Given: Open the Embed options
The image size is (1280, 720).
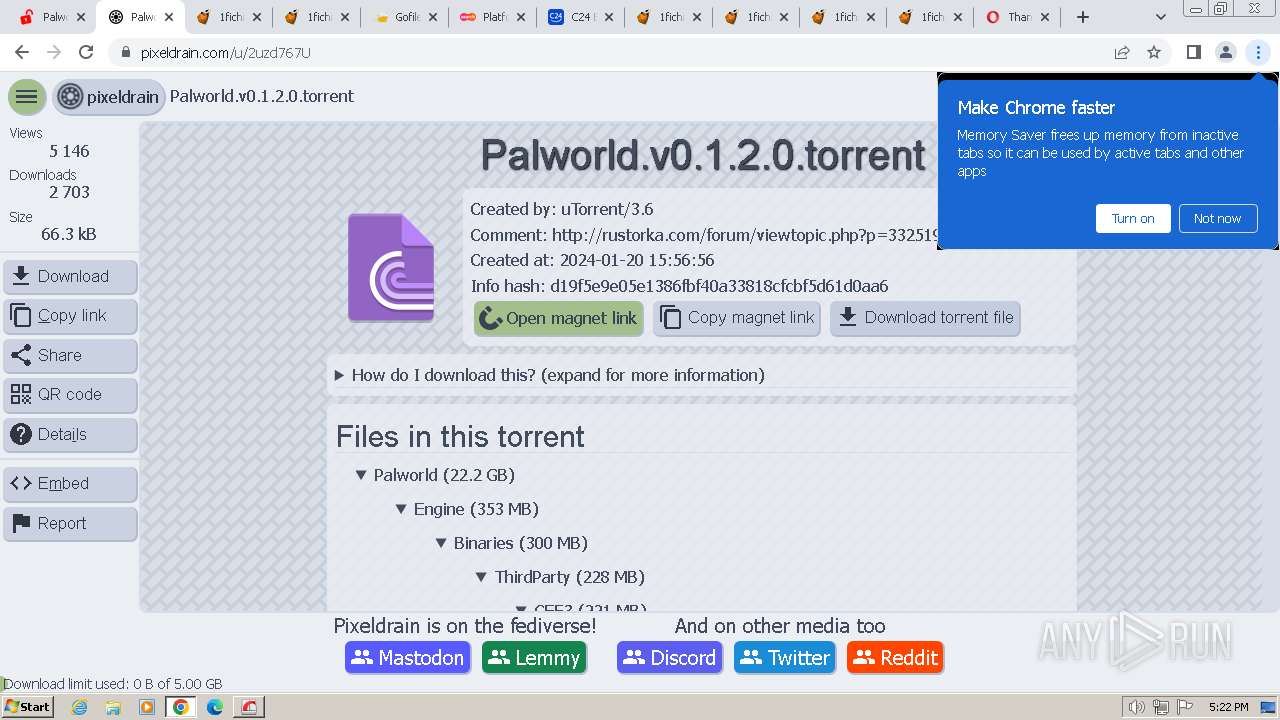Looking at the screenshot, I should click(x=70, y=484).
